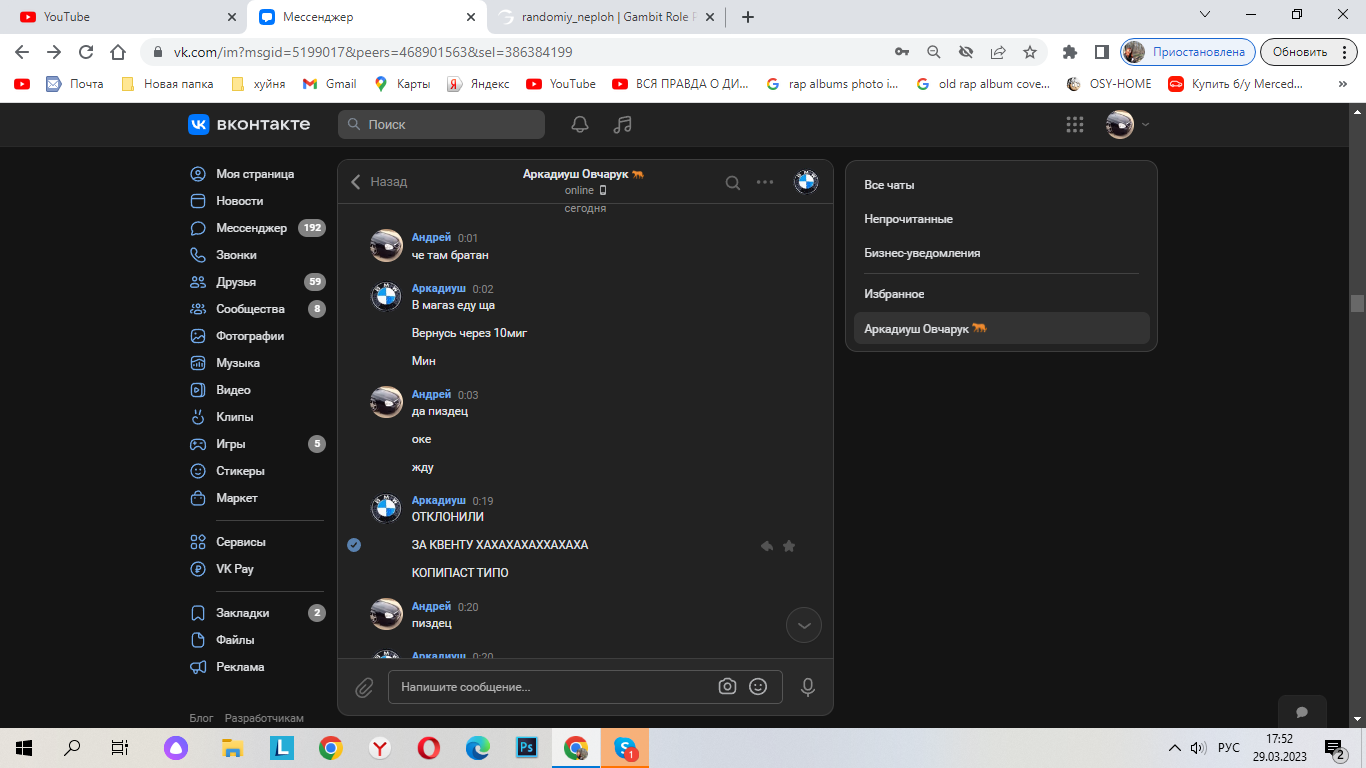Expand the profile account menu arrow
Image resolution: width=1366 pixels, height=768 pixels.
(1146, 125)
